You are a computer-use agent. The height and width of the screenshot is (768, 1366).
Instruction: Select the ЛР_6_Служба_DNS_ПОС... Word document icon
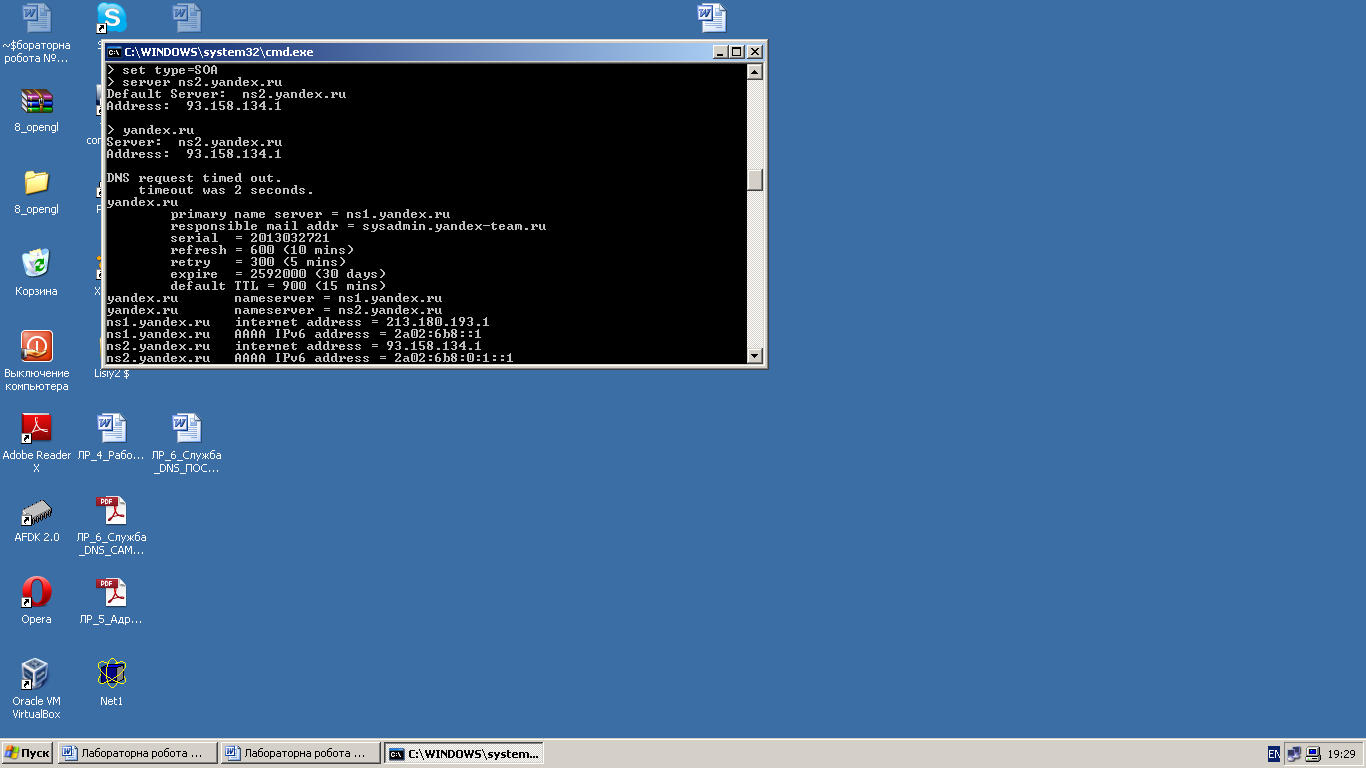pyautogui.click(x=186, y=428)
